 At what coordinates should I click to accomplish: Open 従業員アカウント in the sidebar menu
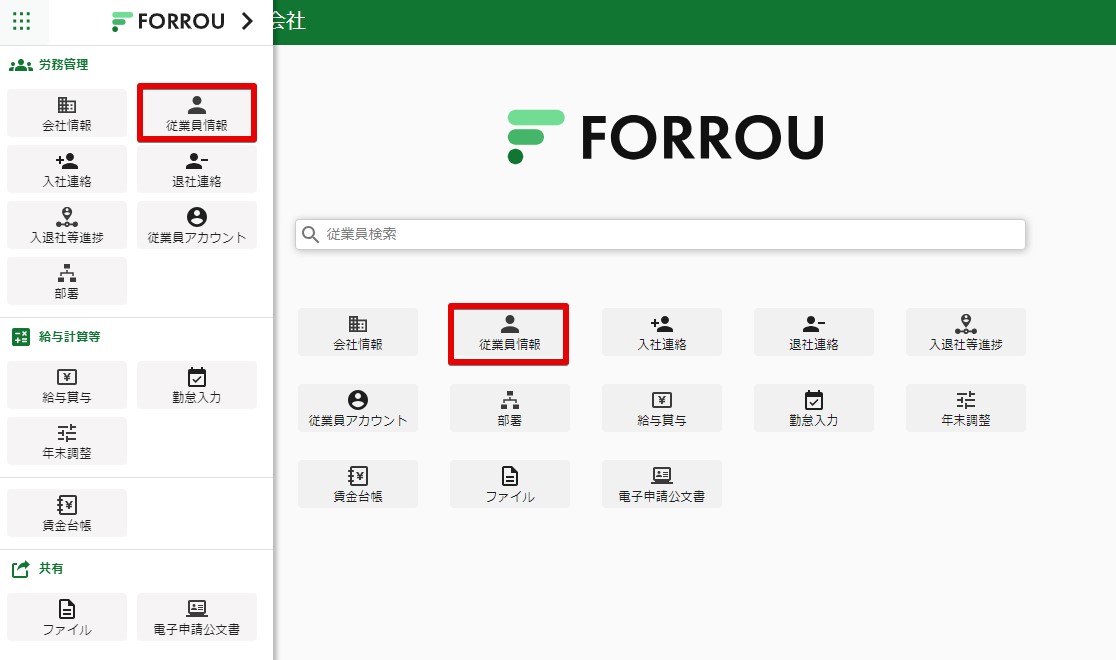click(x=197, y=225)
